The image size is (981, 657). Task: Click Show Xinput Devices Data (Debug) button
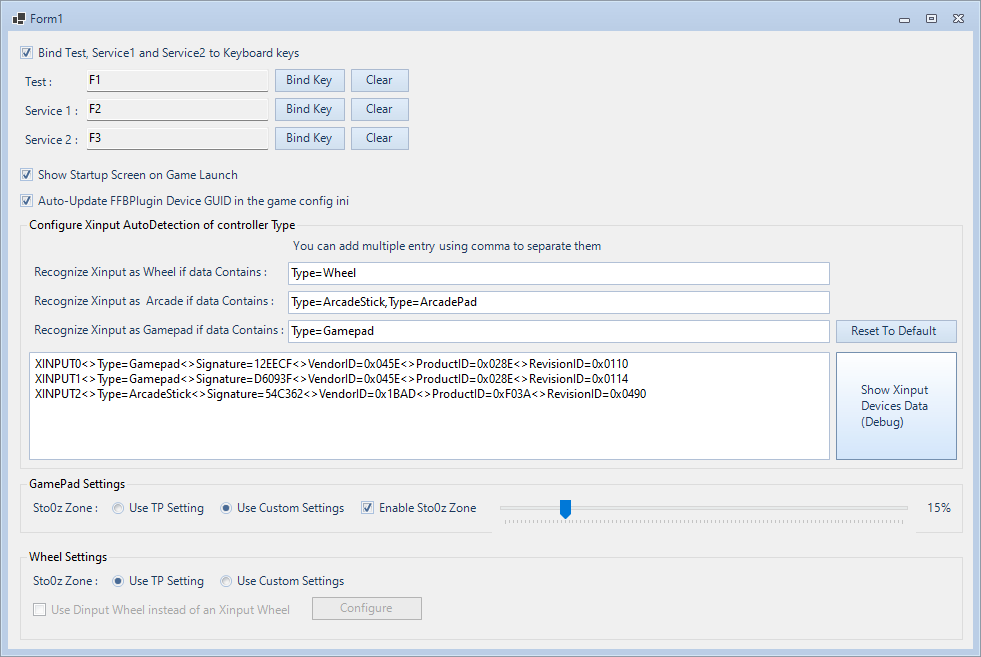tap(896, 405)
